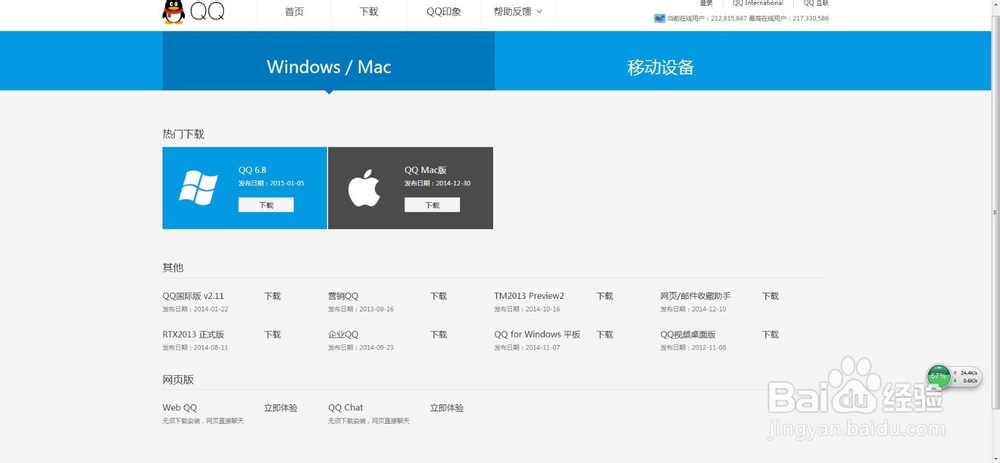Image resolution: width=1000 pixels, height=463 pixels.
Task: Click the 热门下载 section heading
Action: pos(183,134)
